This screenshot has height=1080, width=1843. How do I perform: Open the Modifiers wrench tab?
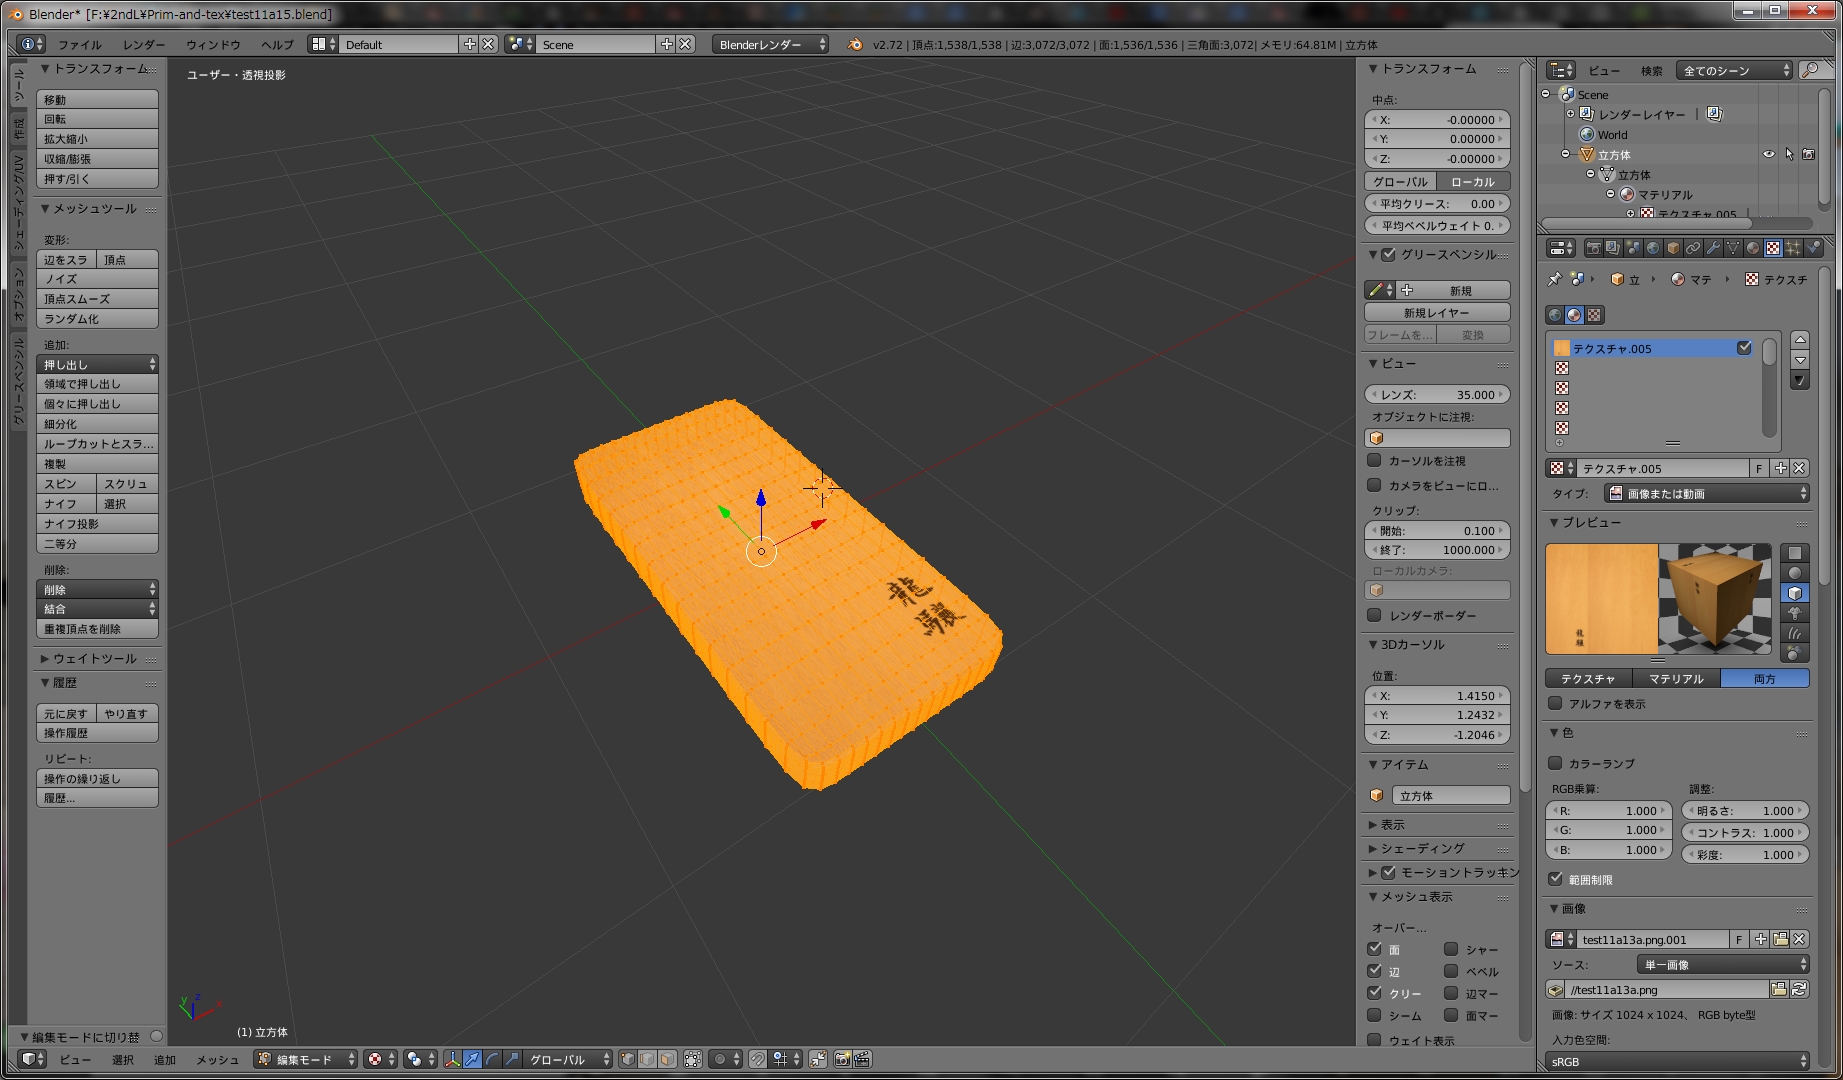tap(1713, 248)
